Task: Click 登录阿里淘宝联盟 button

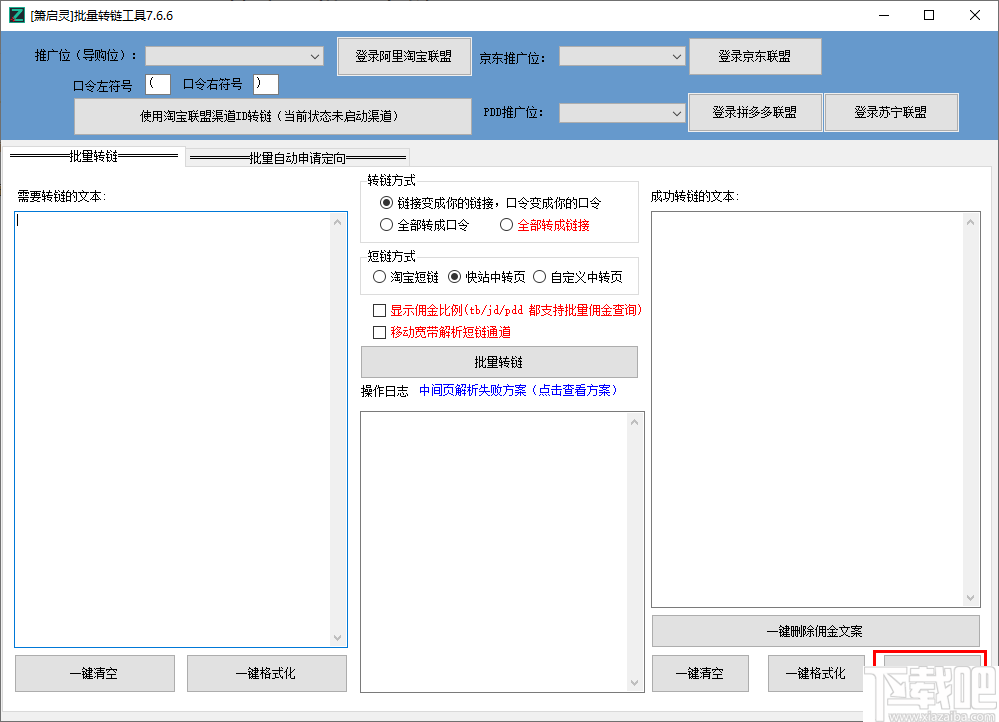Action: (404, 56)
